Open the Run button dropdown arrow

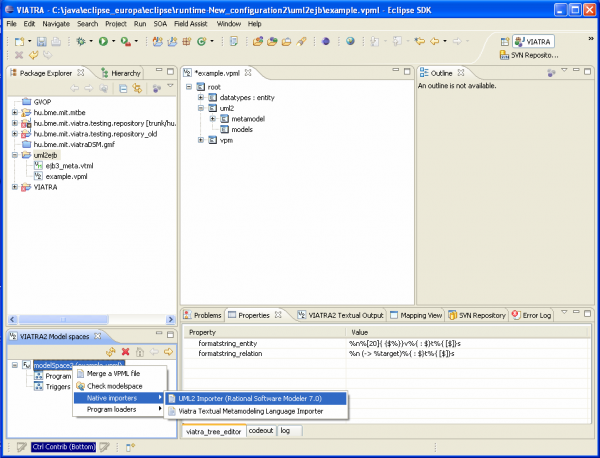coord(113,41)
